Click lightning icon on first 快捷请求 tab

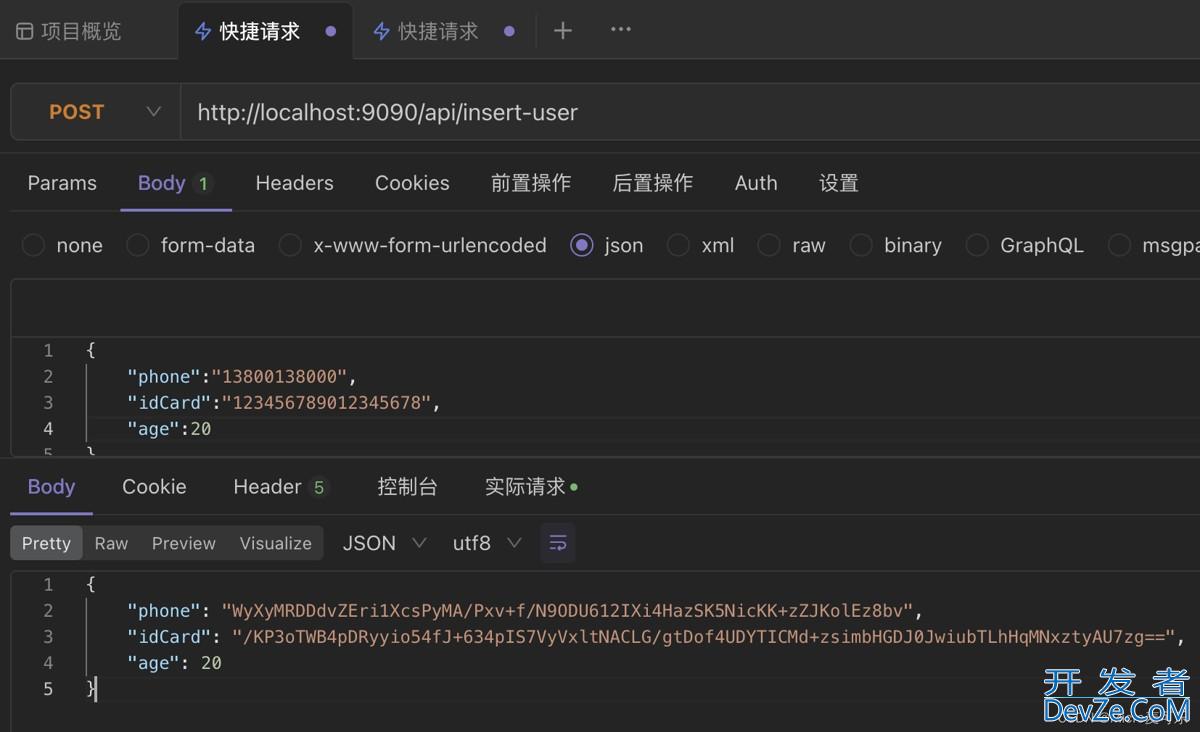point(203,32)
